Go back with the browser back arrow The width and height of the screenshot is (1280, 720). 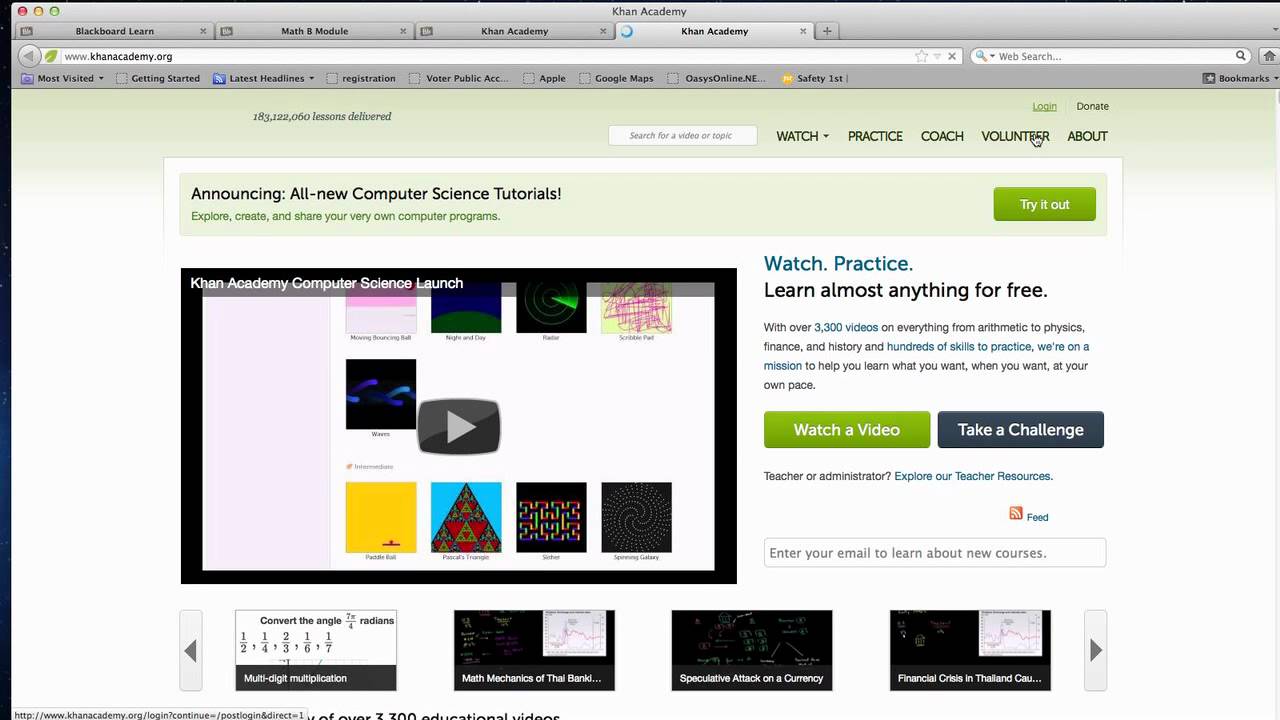point(28,56)
